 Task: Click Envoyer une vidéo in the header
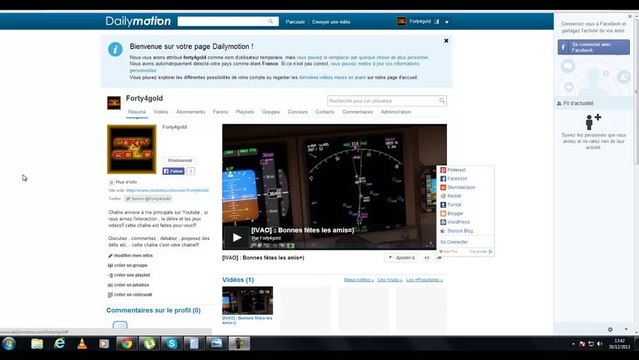331,22
